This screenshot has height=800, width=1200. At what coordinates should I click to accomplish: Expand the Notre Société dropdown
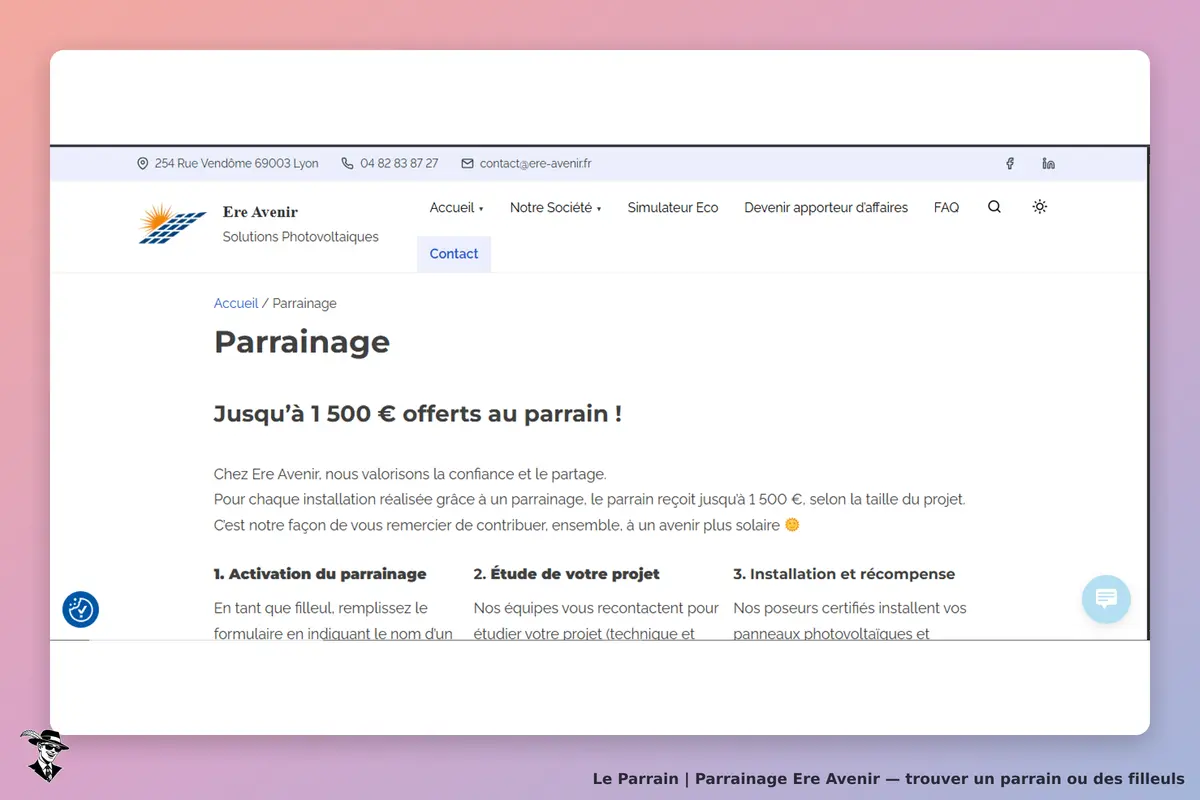tap(555, 208)
